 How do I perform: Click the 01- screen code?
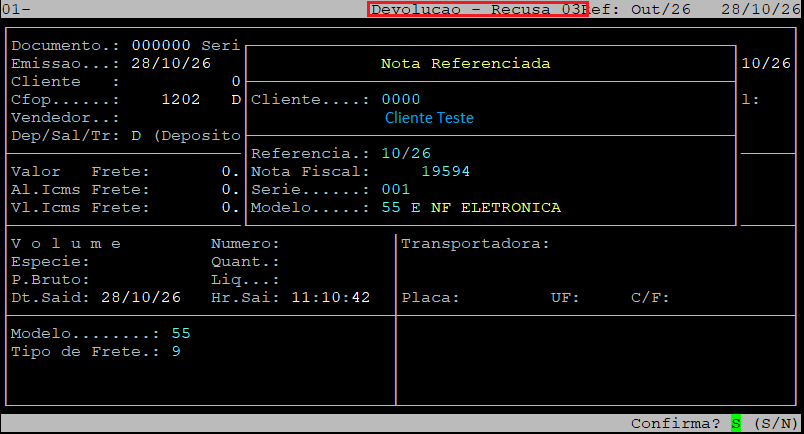(16, 10)
